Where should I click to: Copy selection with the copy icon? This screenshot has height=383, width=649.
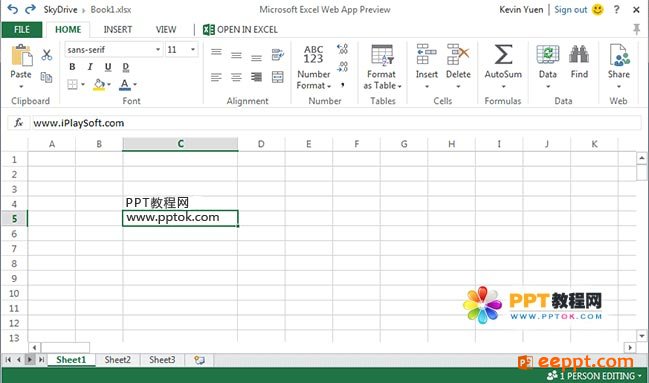(x=46, y=77)
